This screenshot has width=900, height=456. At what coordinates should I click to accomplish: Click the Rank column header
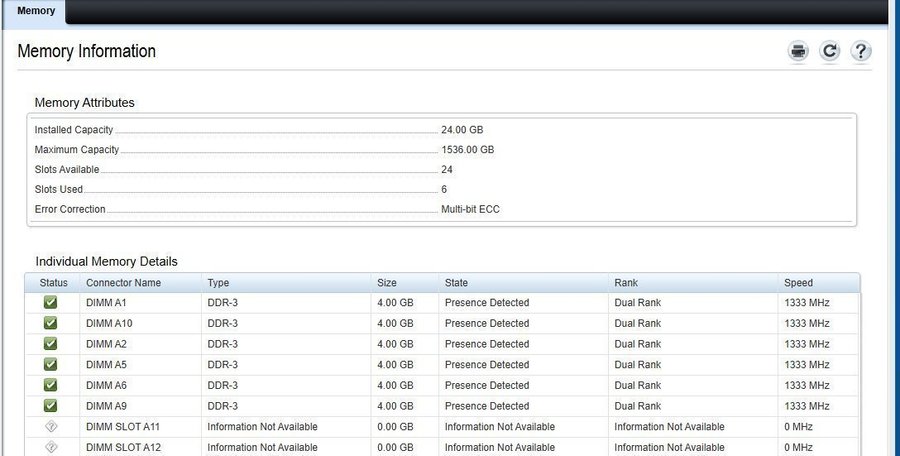coord(626,283)
